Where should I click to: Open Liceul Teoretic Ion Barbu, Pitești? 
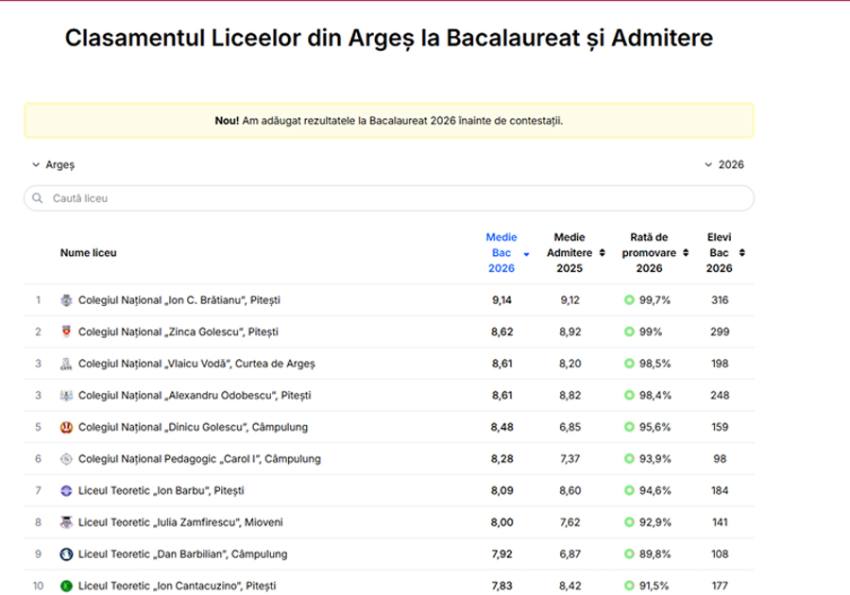click(161, 491)
